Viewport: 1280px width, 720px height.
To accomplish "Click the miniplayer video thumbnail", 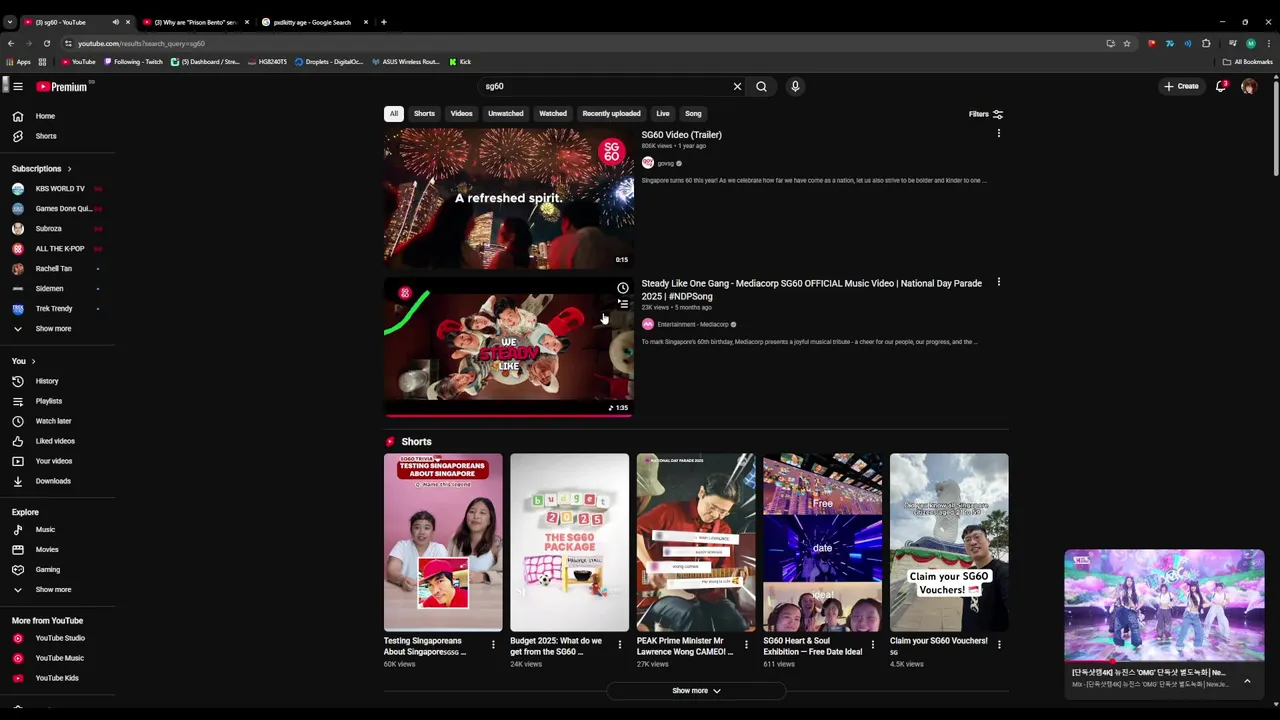I will point(1164,606).
